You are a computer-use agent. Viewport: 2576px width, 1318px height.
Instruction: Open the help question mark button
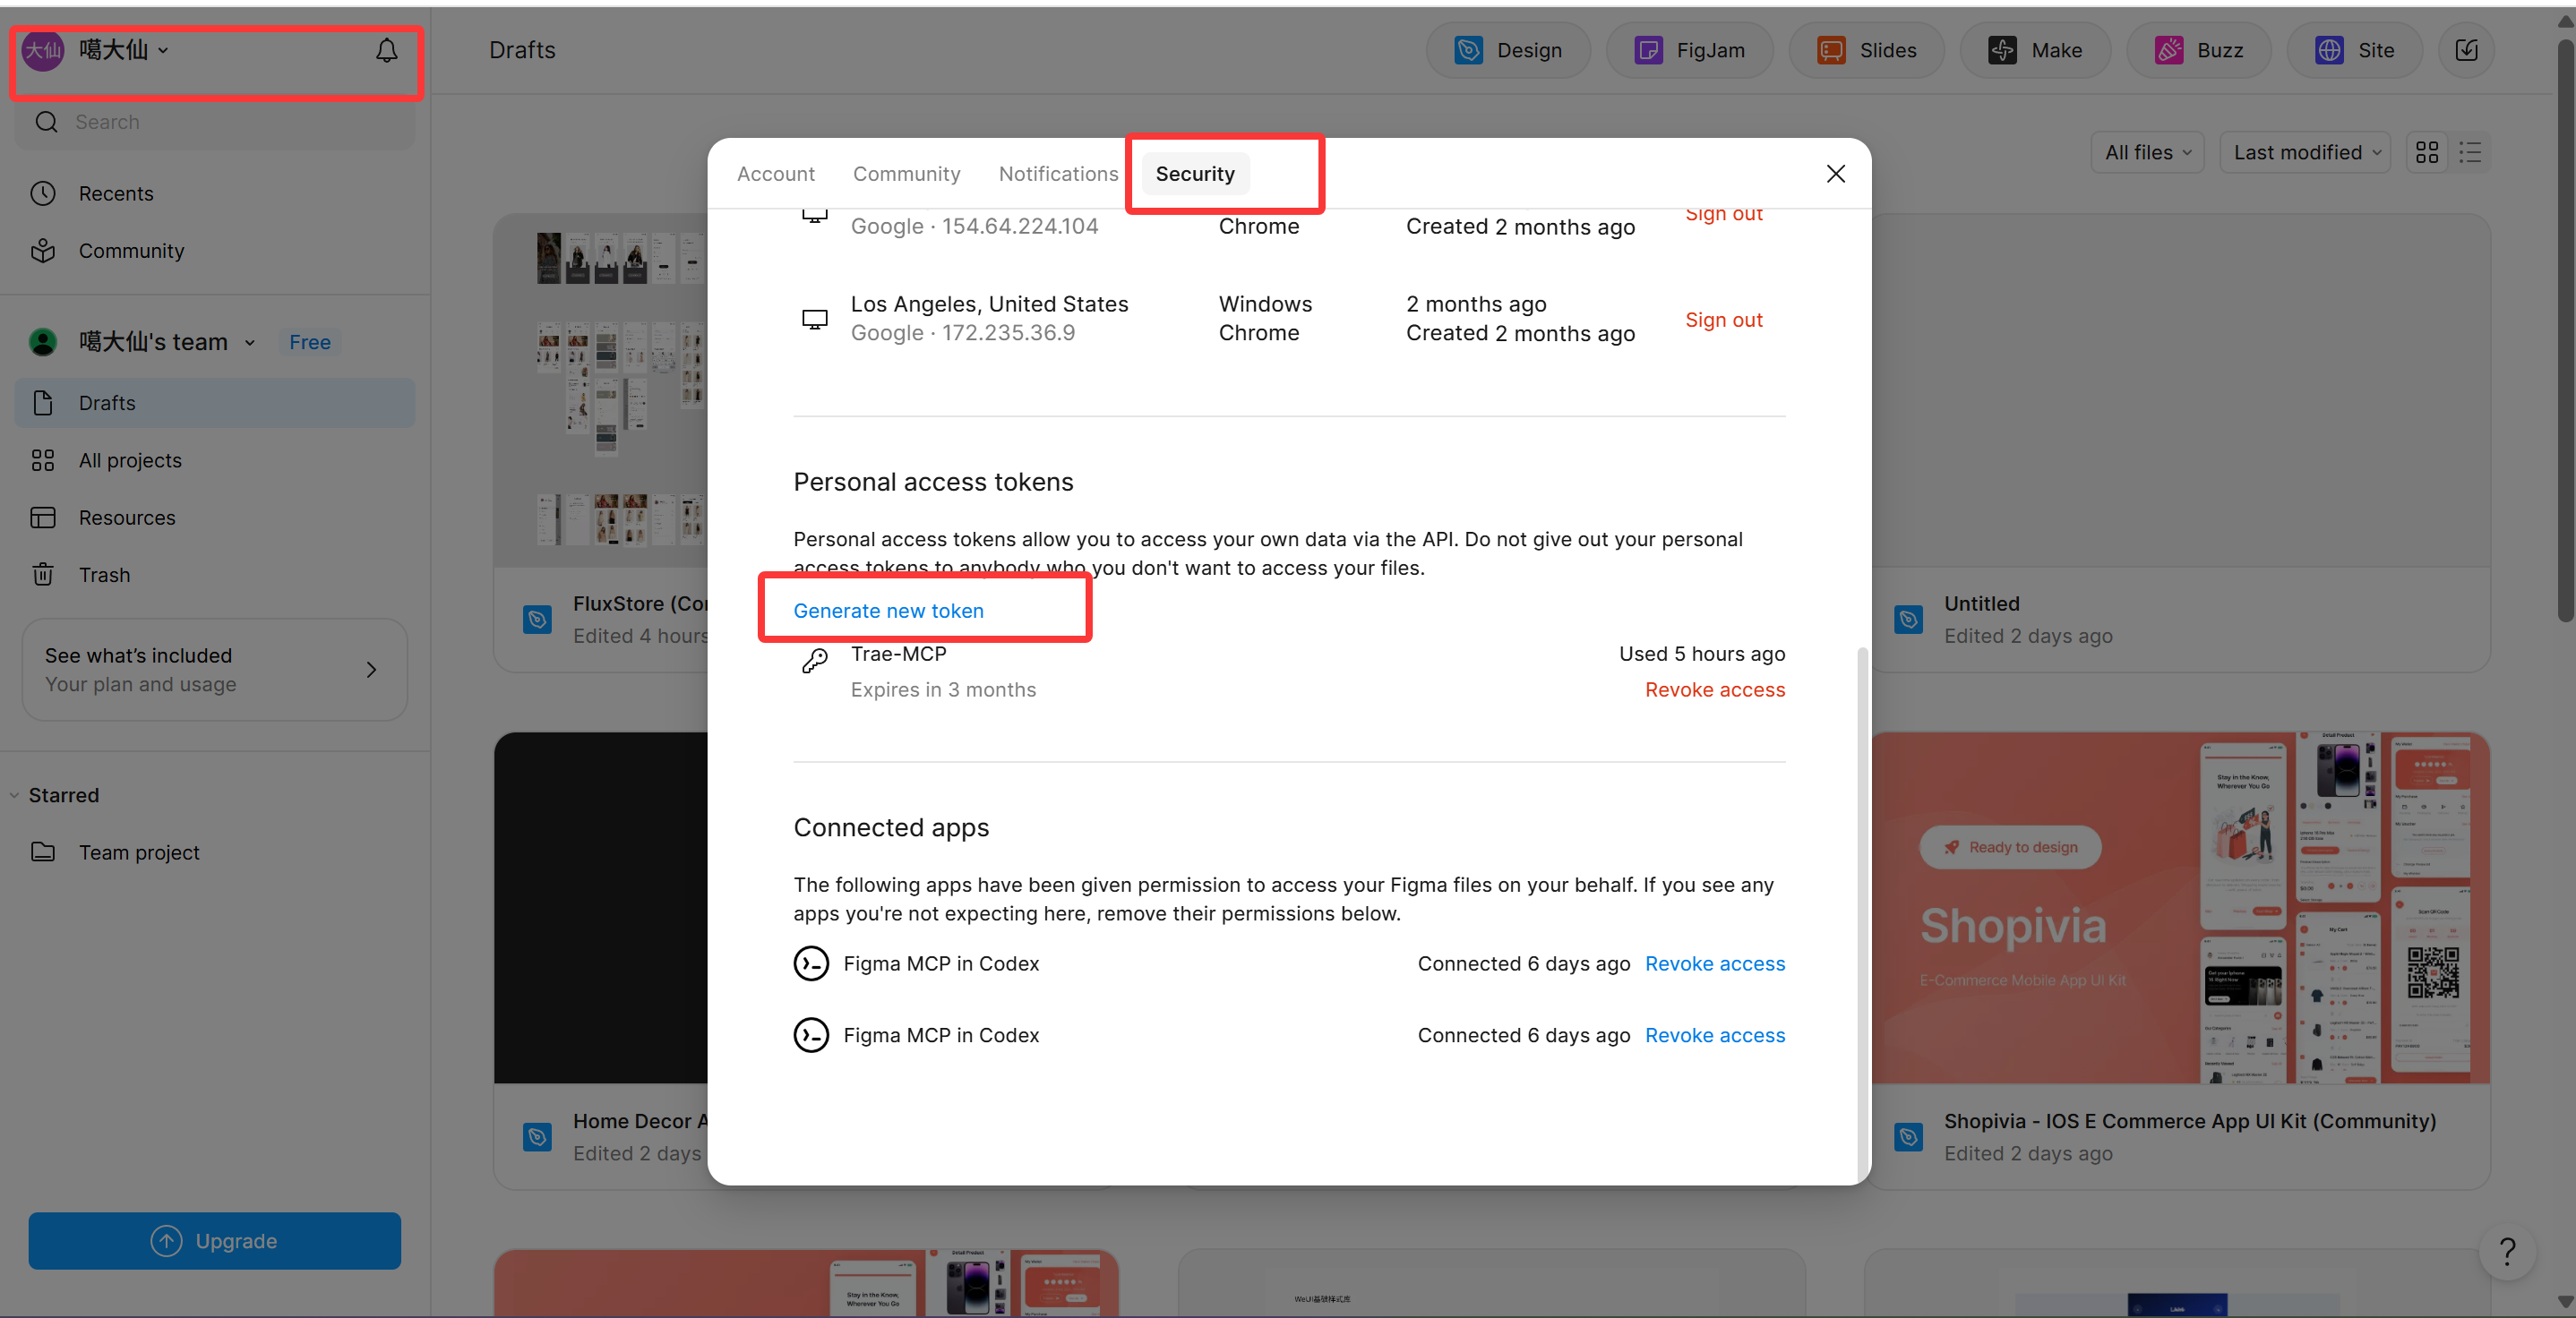(2507, 1251)
